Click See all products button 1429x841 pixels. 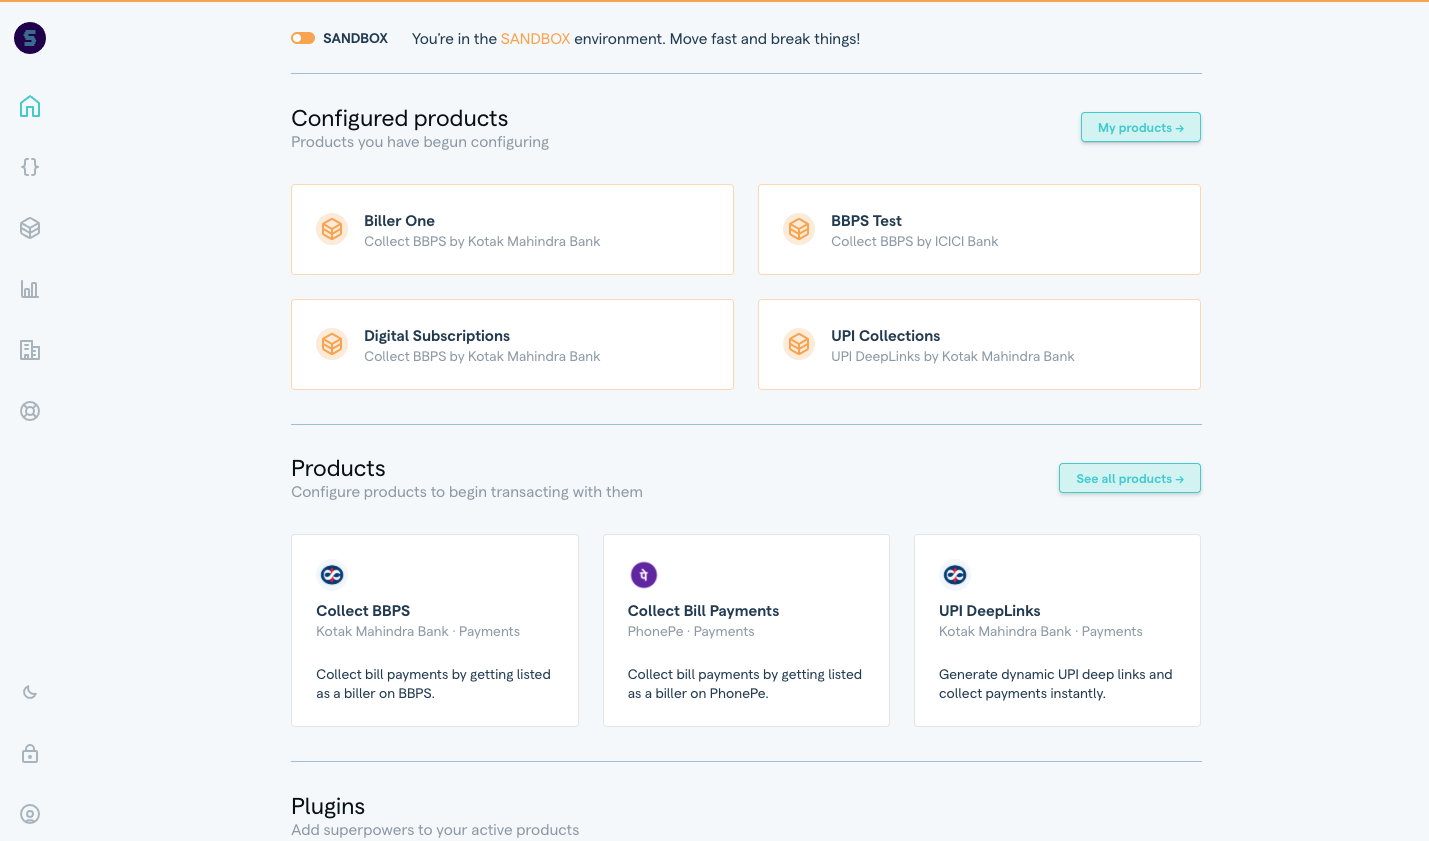point(1129,478)
